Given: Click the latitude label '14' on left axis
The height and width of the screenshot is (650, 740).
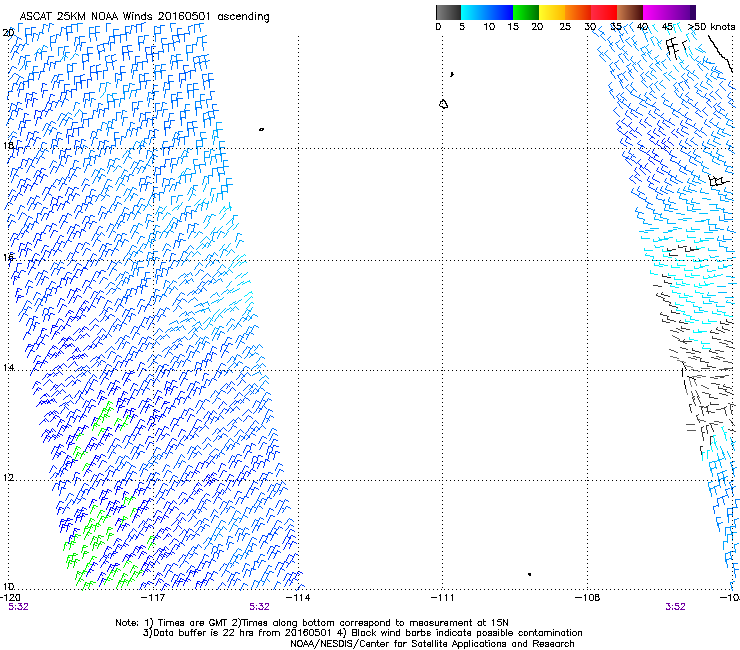Looking at the screenshot, I should (8, 367).
